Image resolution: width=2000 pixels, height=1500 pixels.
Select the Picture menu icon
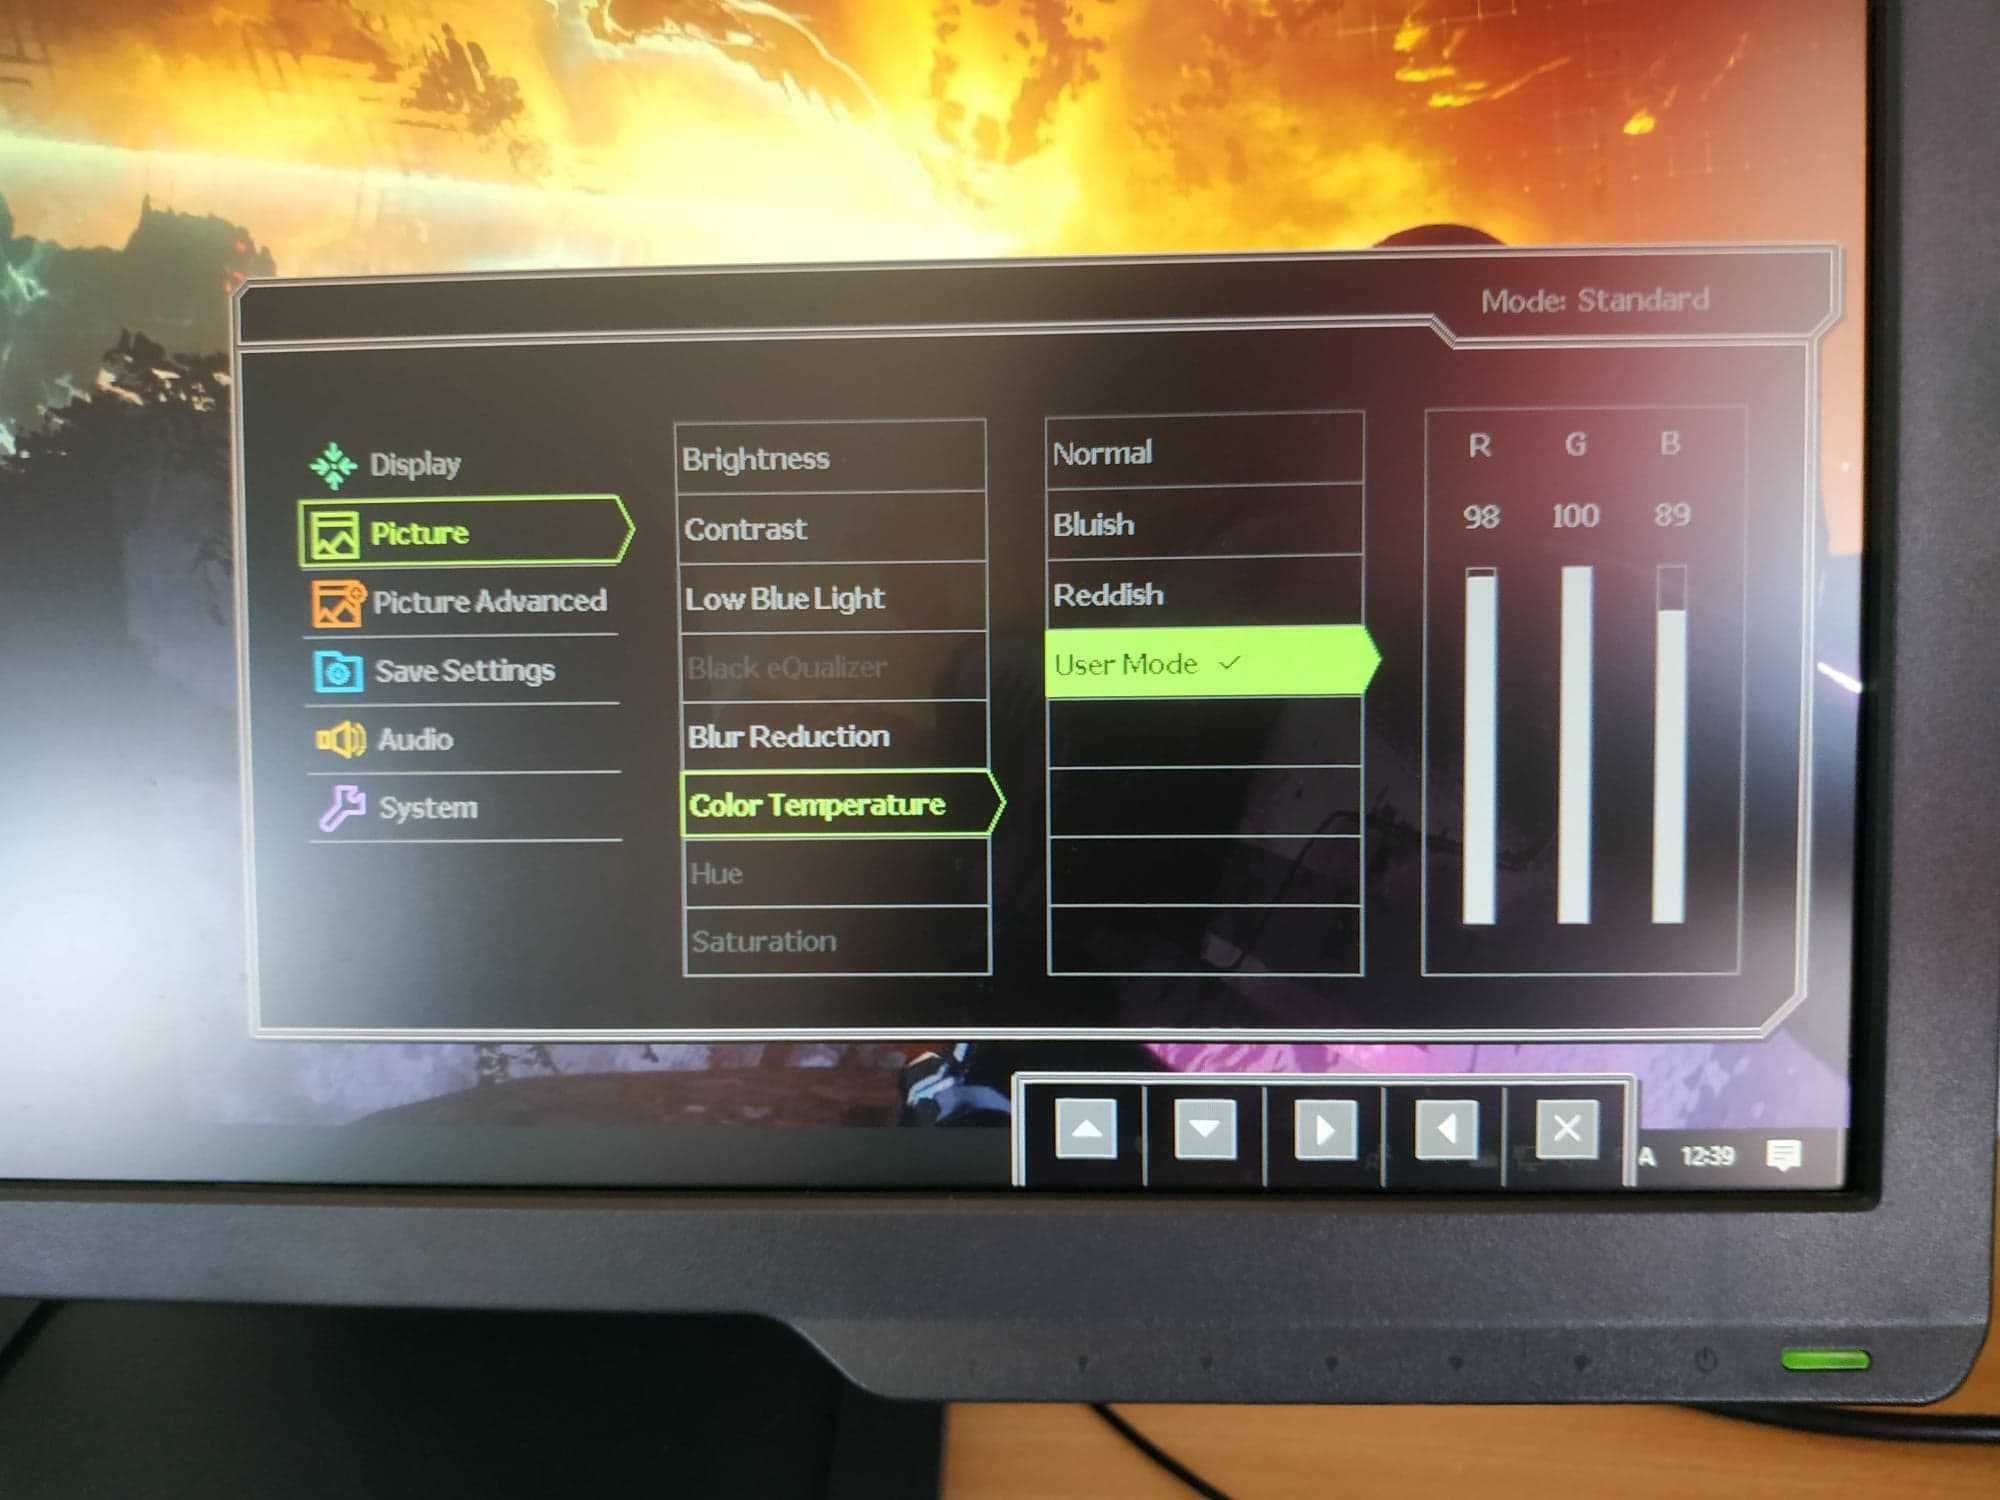tap(331, 528)
